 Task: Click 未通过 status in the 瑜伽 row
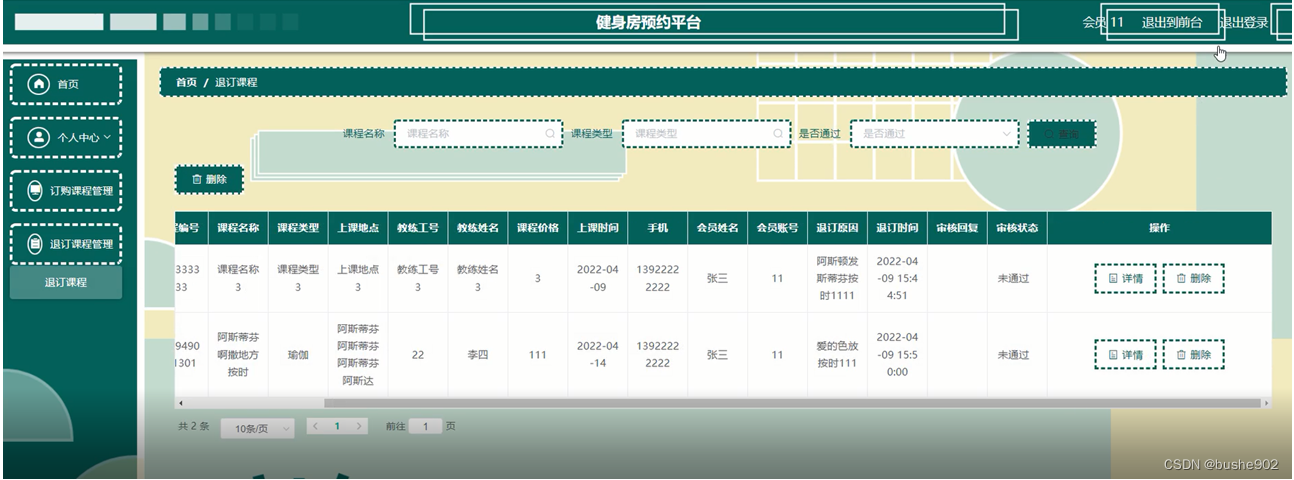pyautogui.click(x=1013, y=354)
